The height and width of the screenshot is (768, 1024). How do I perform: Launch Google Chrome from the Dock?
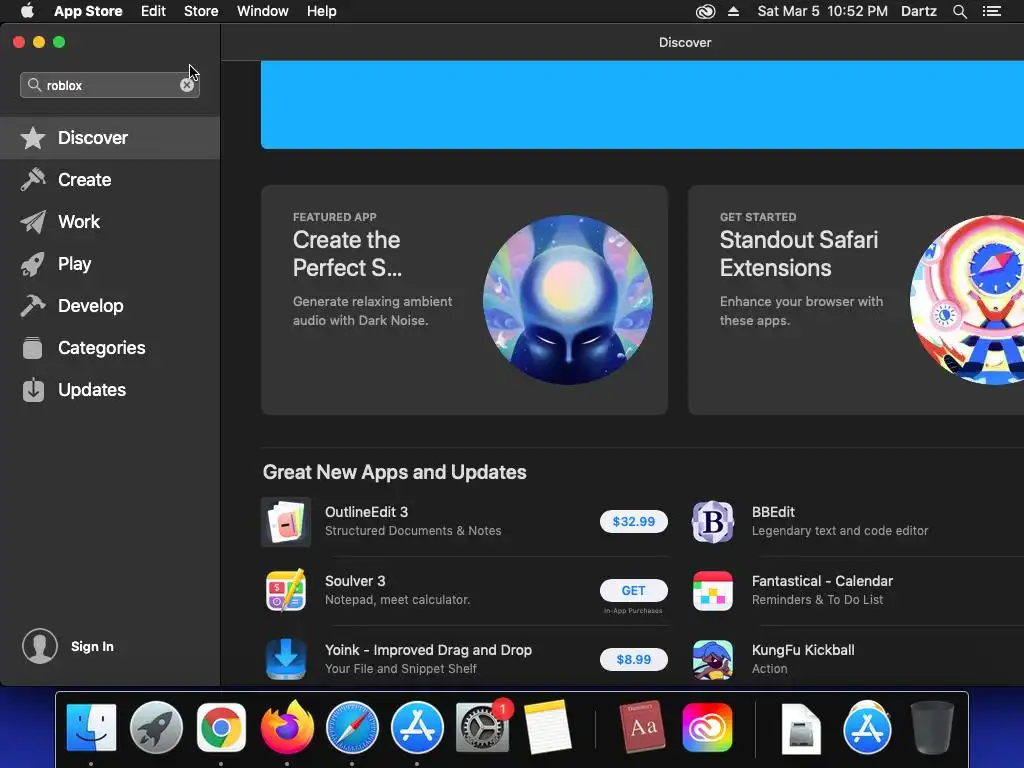221,728
